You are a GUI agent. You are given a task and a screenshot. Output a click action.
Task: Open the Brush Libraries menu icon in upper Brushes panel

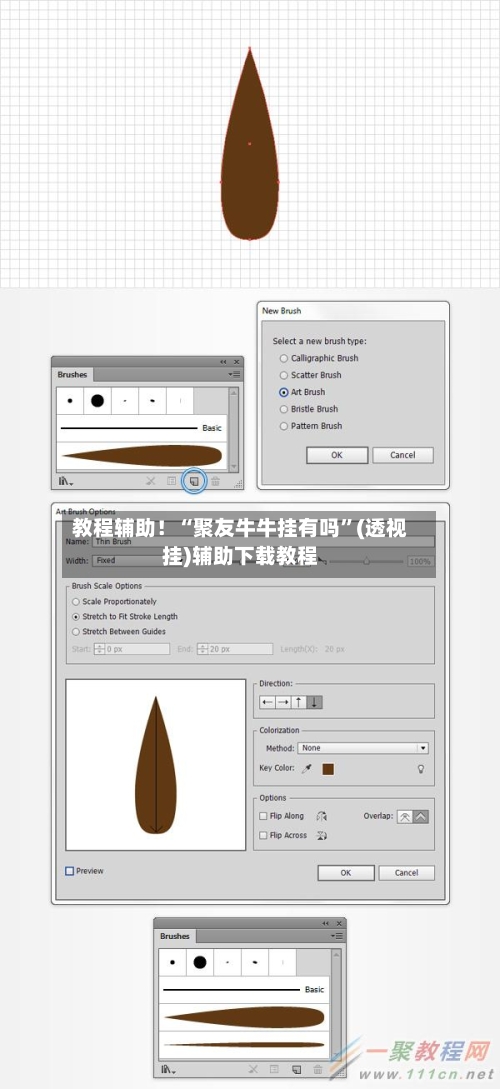click(x=66, y=481)
